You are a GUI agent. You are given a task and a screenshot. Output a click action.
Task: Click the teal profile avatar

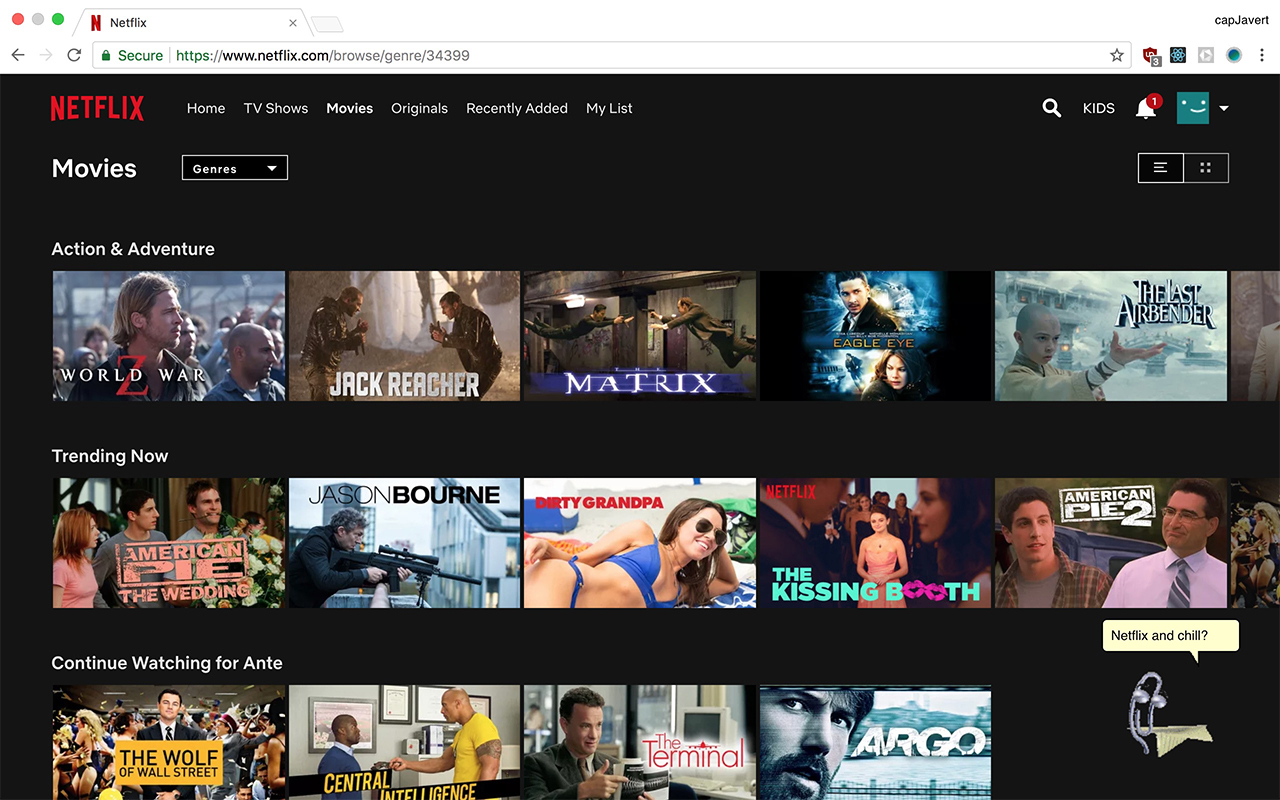1192,108
